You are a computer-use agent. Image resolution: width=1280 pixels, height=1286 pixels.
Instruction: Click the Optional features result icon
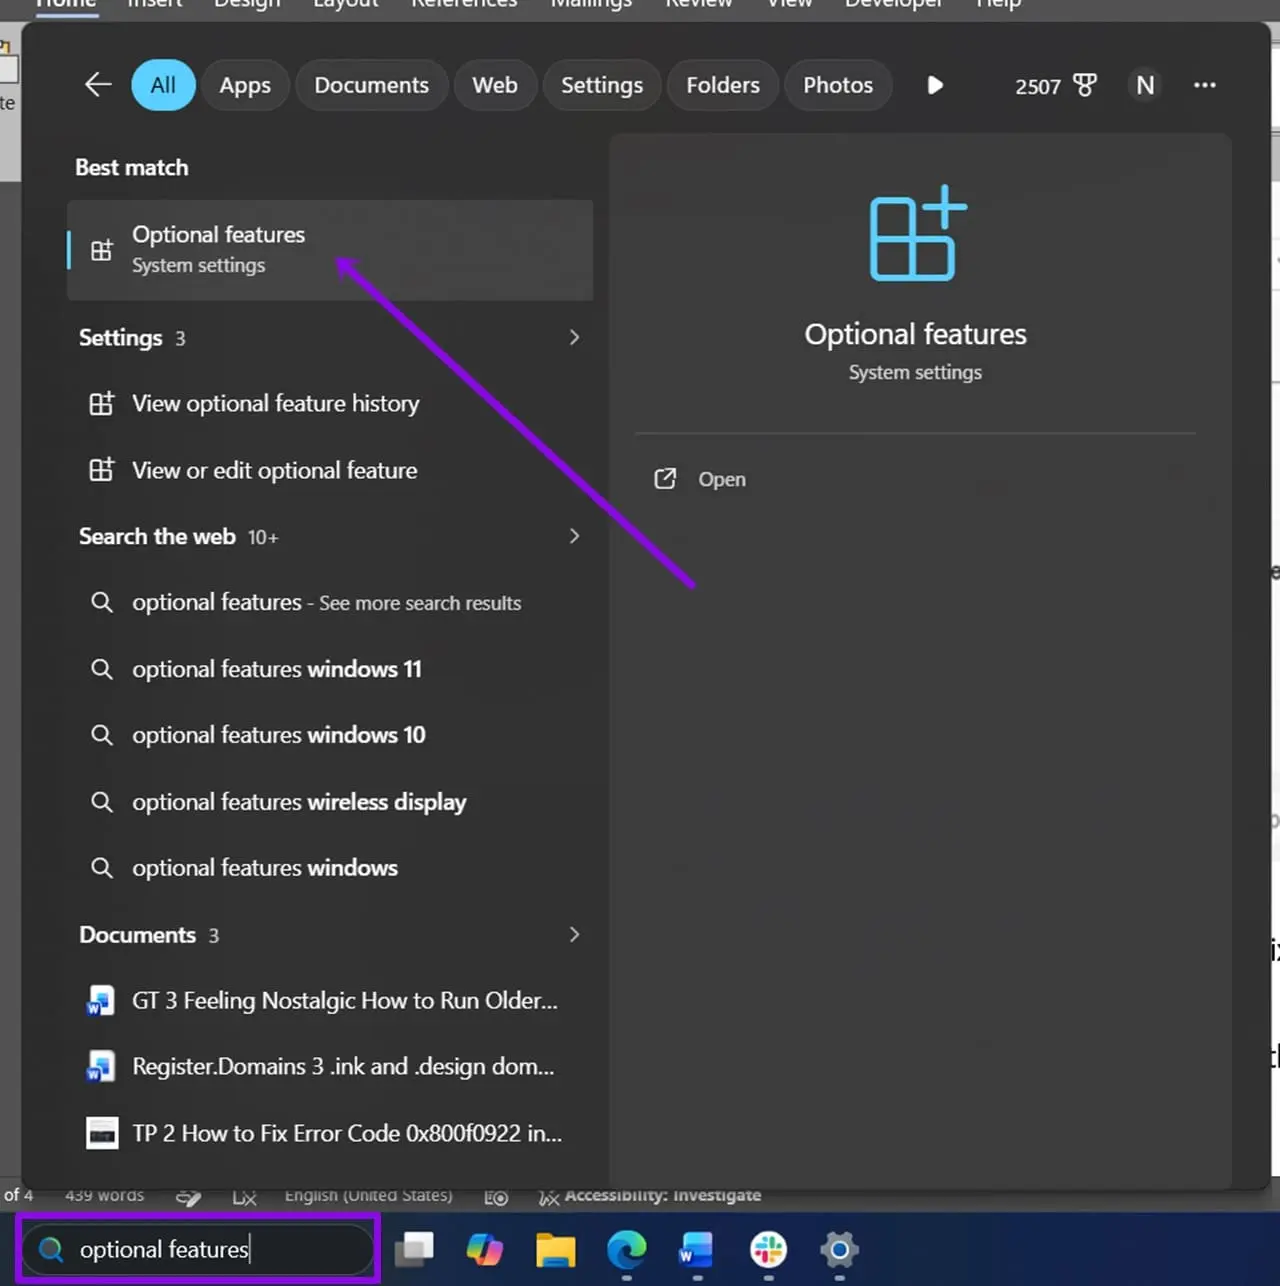click(x=102, y=250)
